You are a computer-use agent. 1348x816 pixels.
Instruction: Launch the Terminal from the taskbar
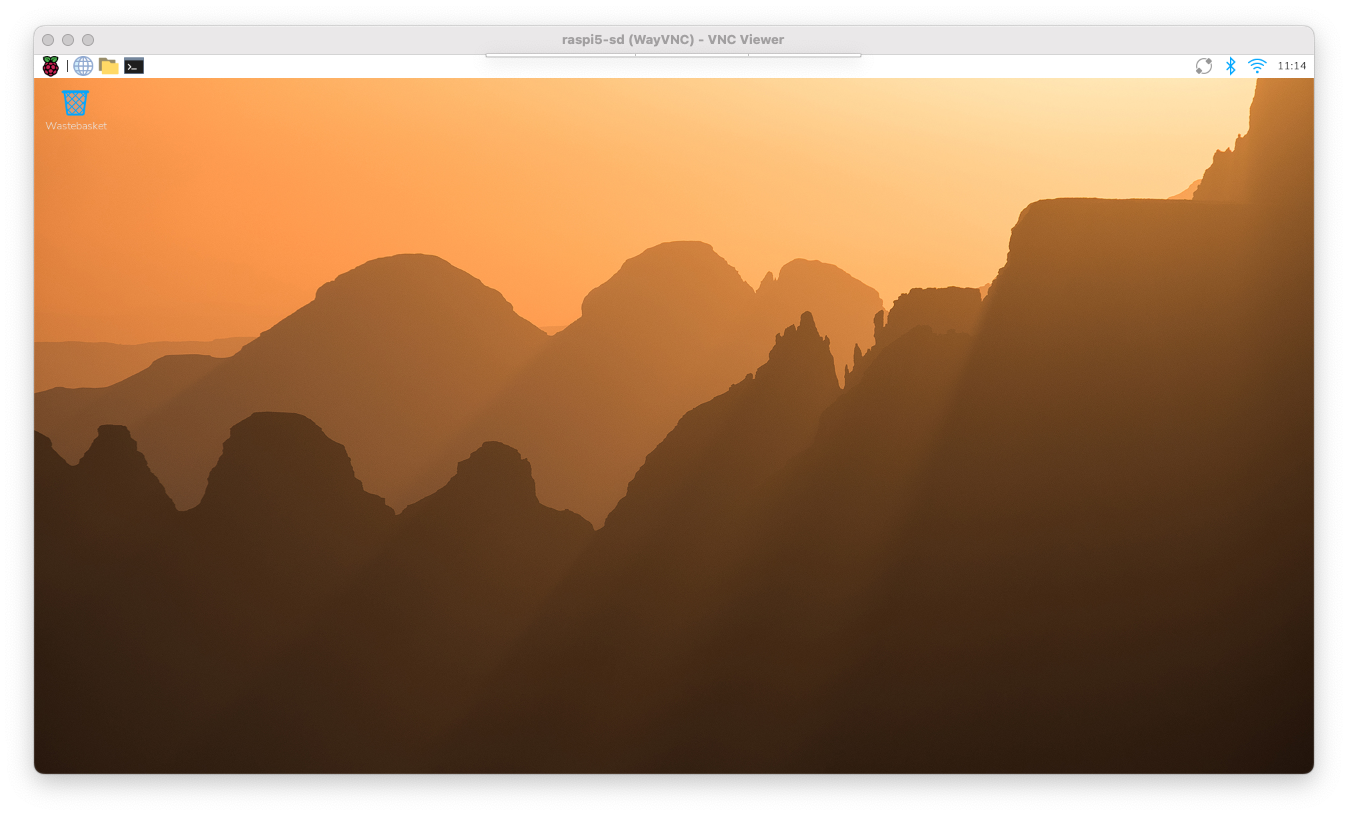(134, 66)
